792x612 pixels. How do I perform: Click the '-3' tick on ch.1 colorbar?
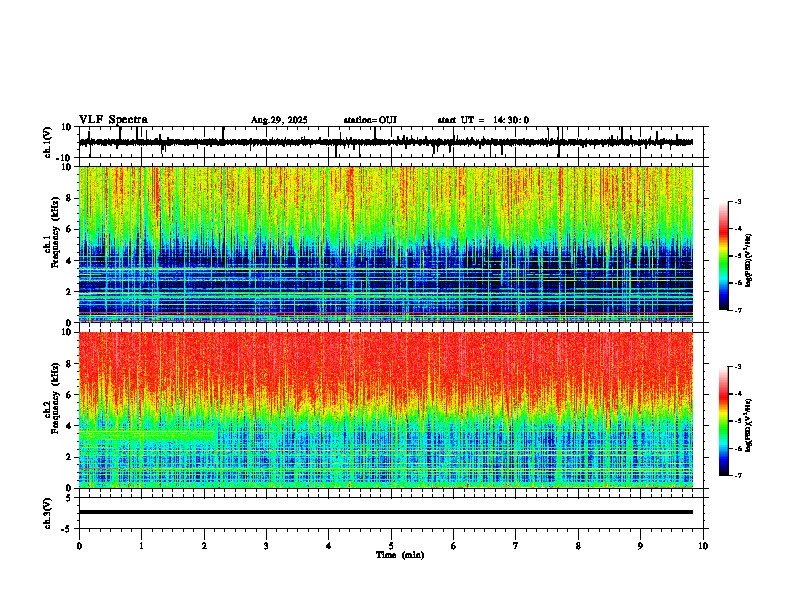(x=737, y=201)
